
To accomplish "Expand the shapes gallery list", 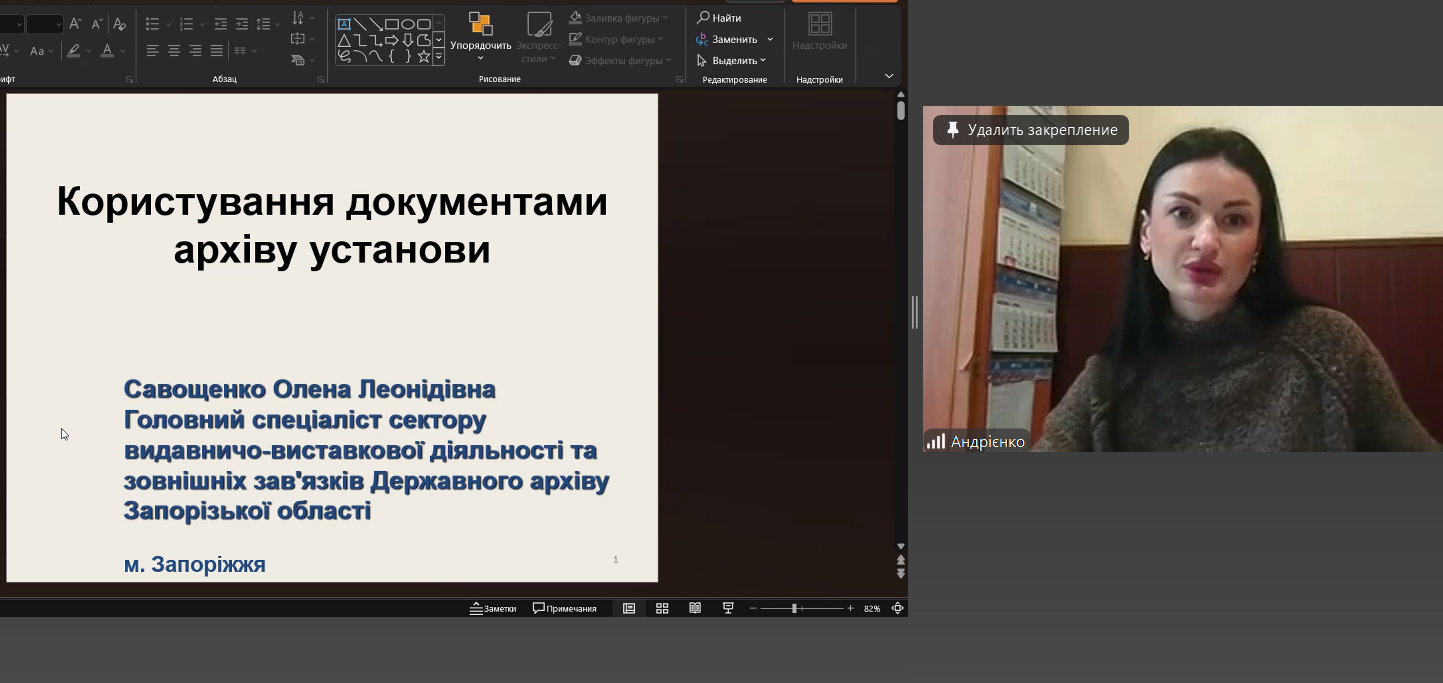I will coord(438,57).
